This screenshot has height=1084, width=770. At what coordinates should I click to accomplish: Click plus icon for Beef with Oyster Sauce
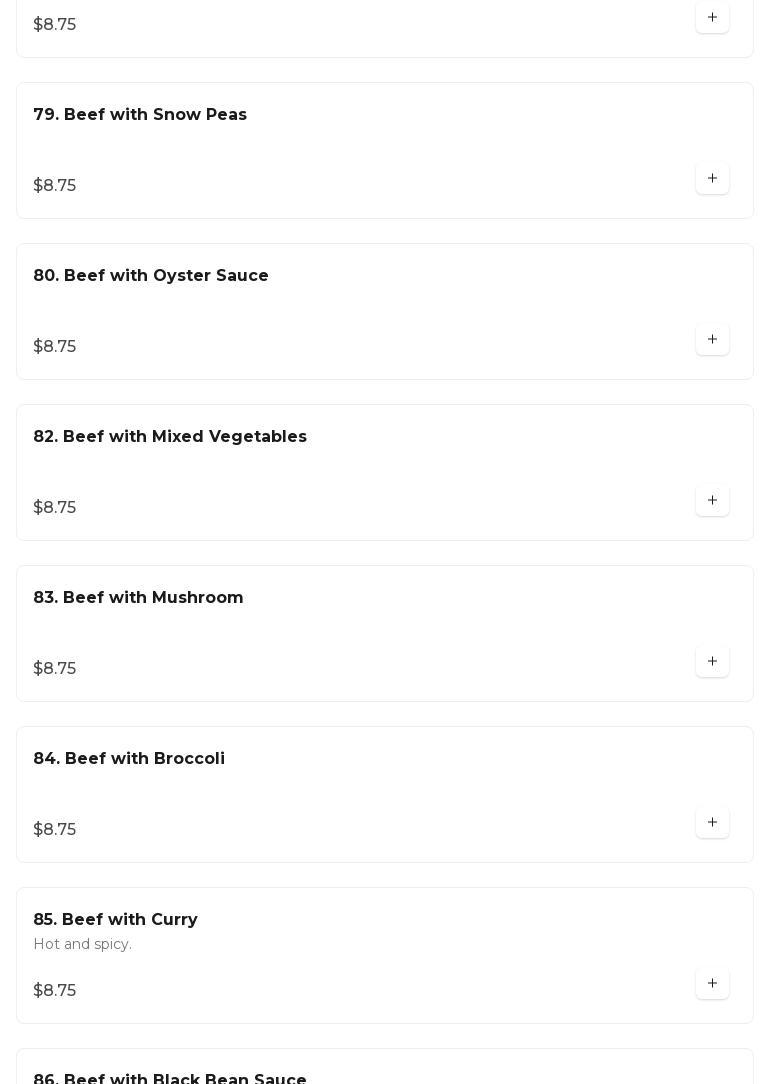[712, 340]
